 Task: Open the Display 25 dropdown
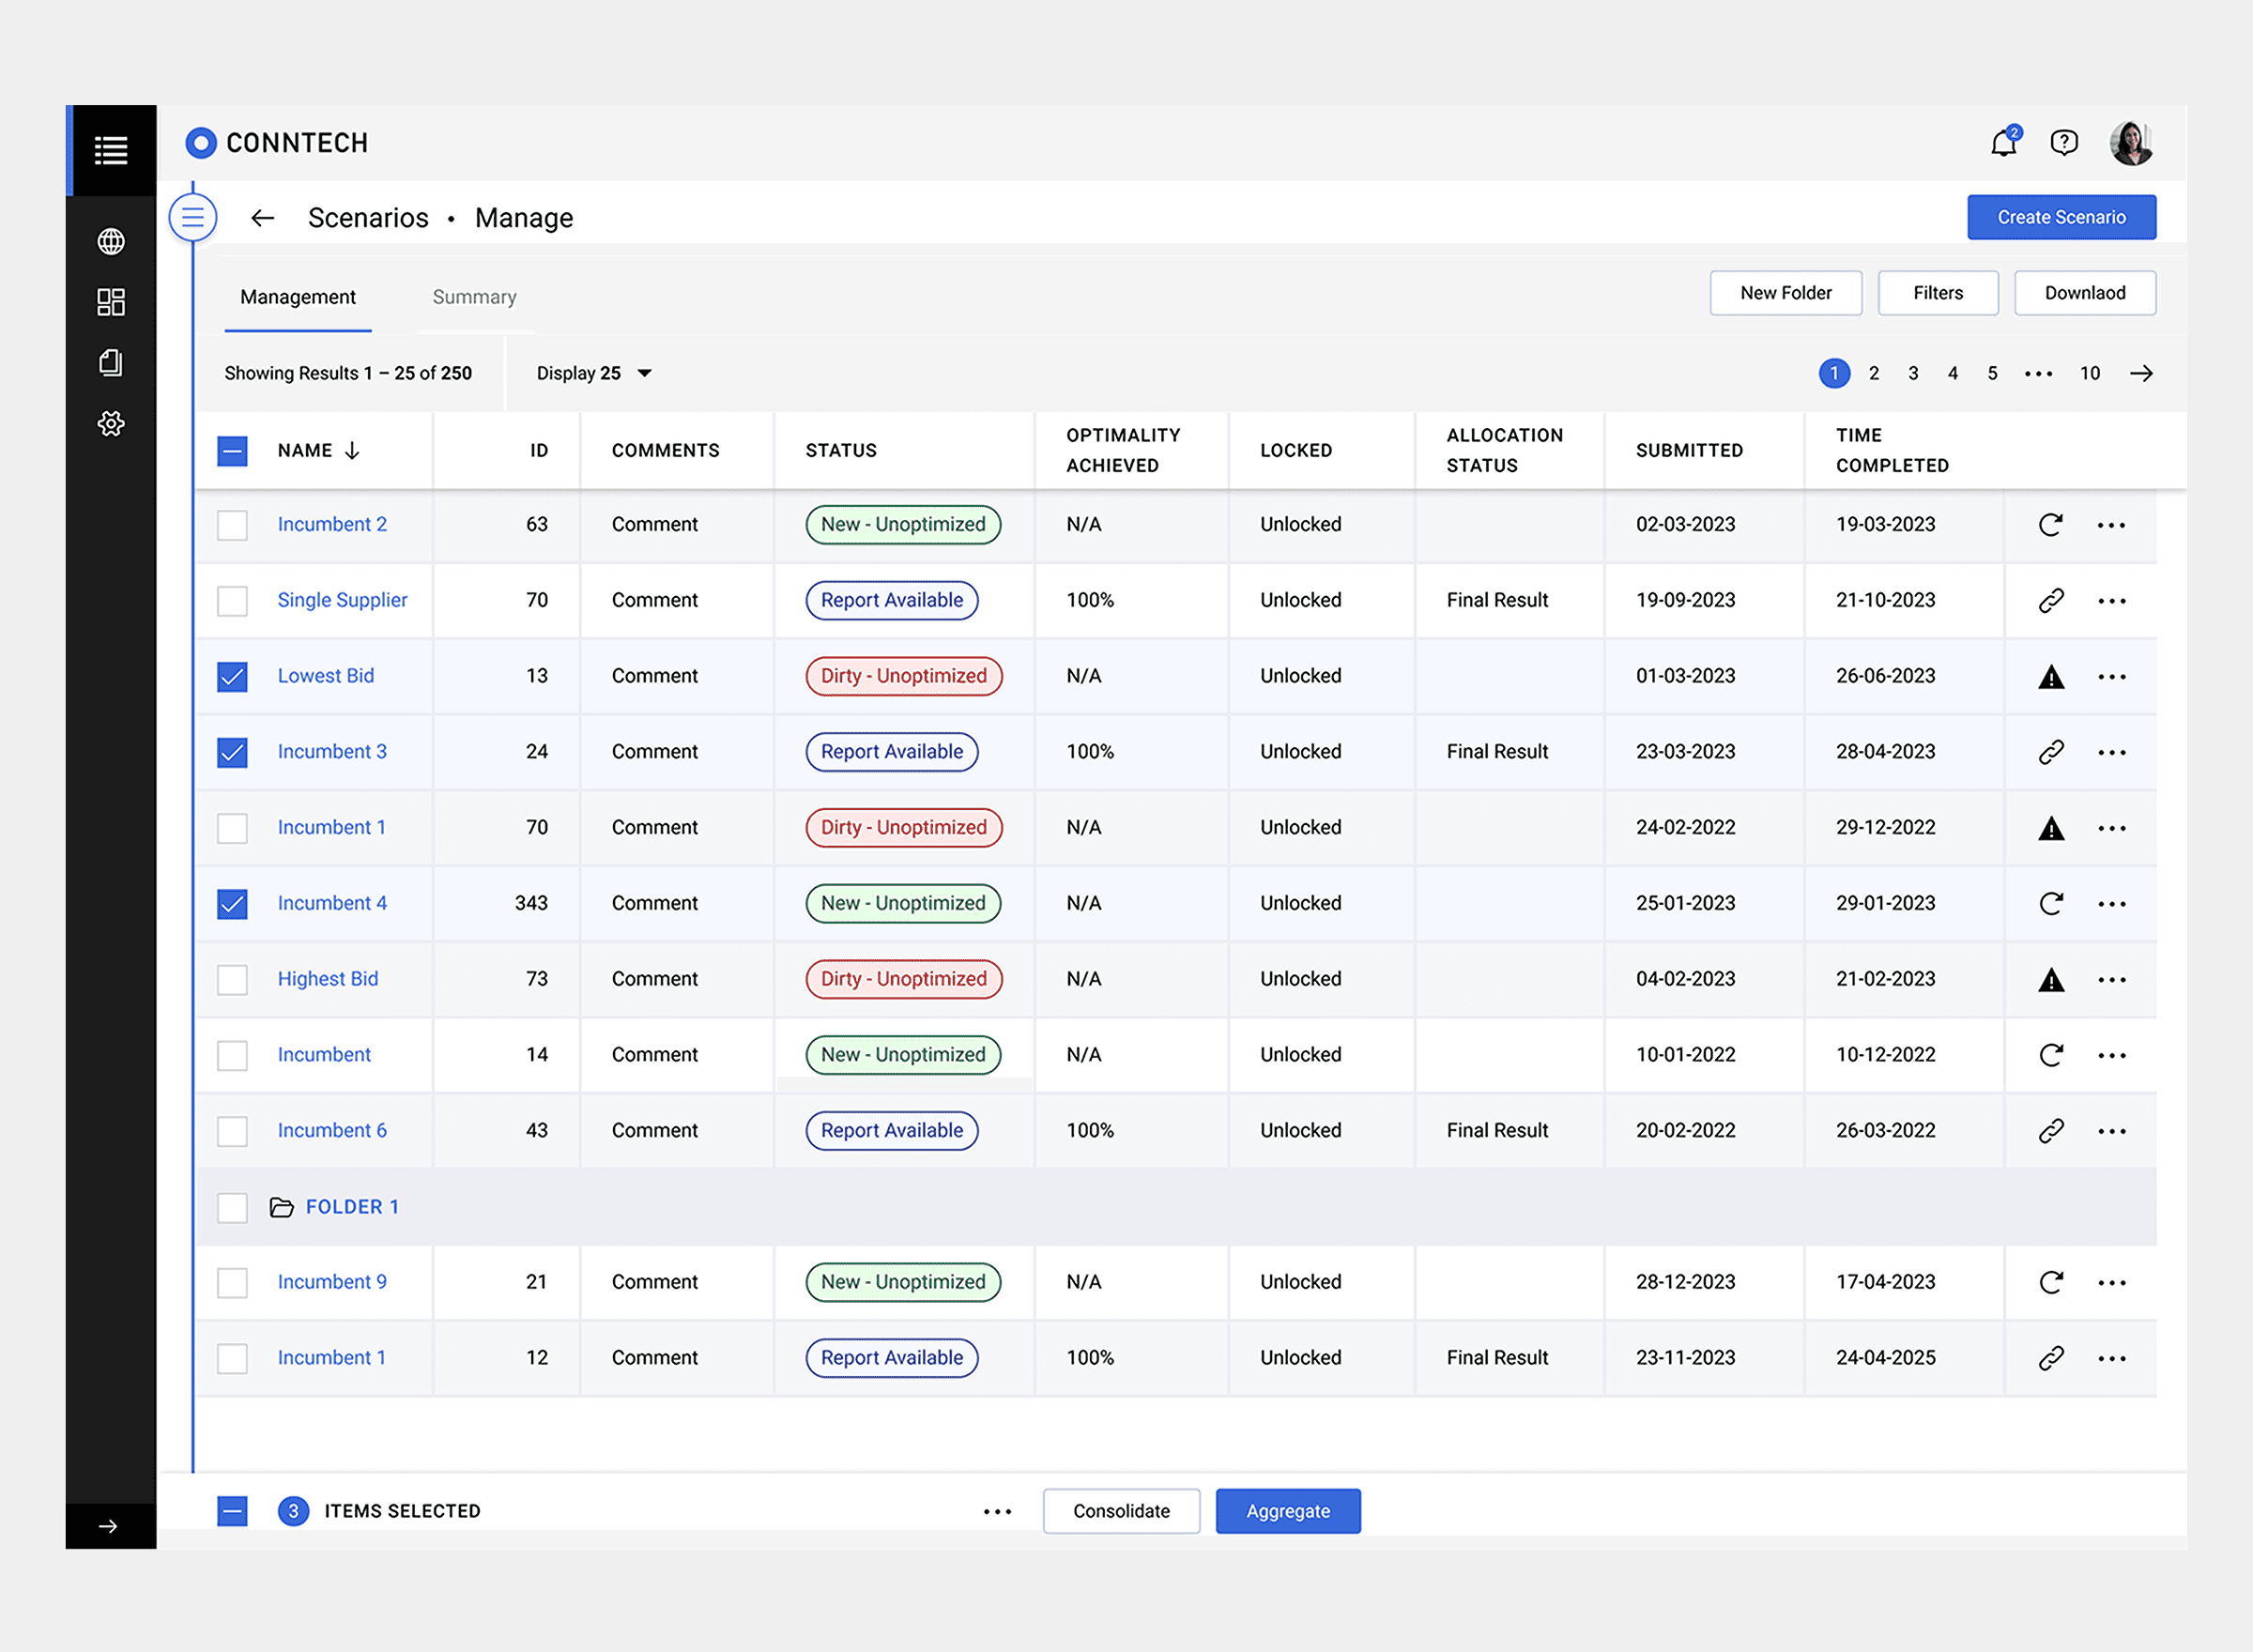(593, 372)
